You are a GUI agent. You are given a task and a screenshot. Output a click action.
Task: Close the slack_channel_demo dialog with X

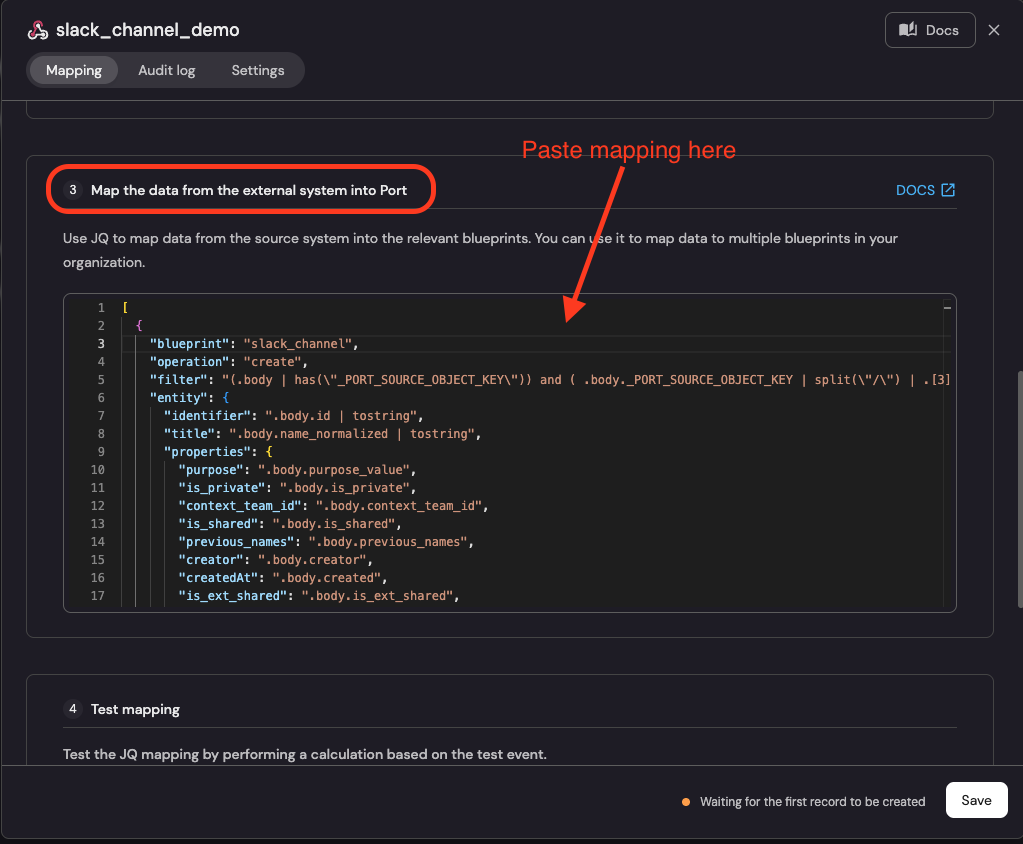point(994,30)
